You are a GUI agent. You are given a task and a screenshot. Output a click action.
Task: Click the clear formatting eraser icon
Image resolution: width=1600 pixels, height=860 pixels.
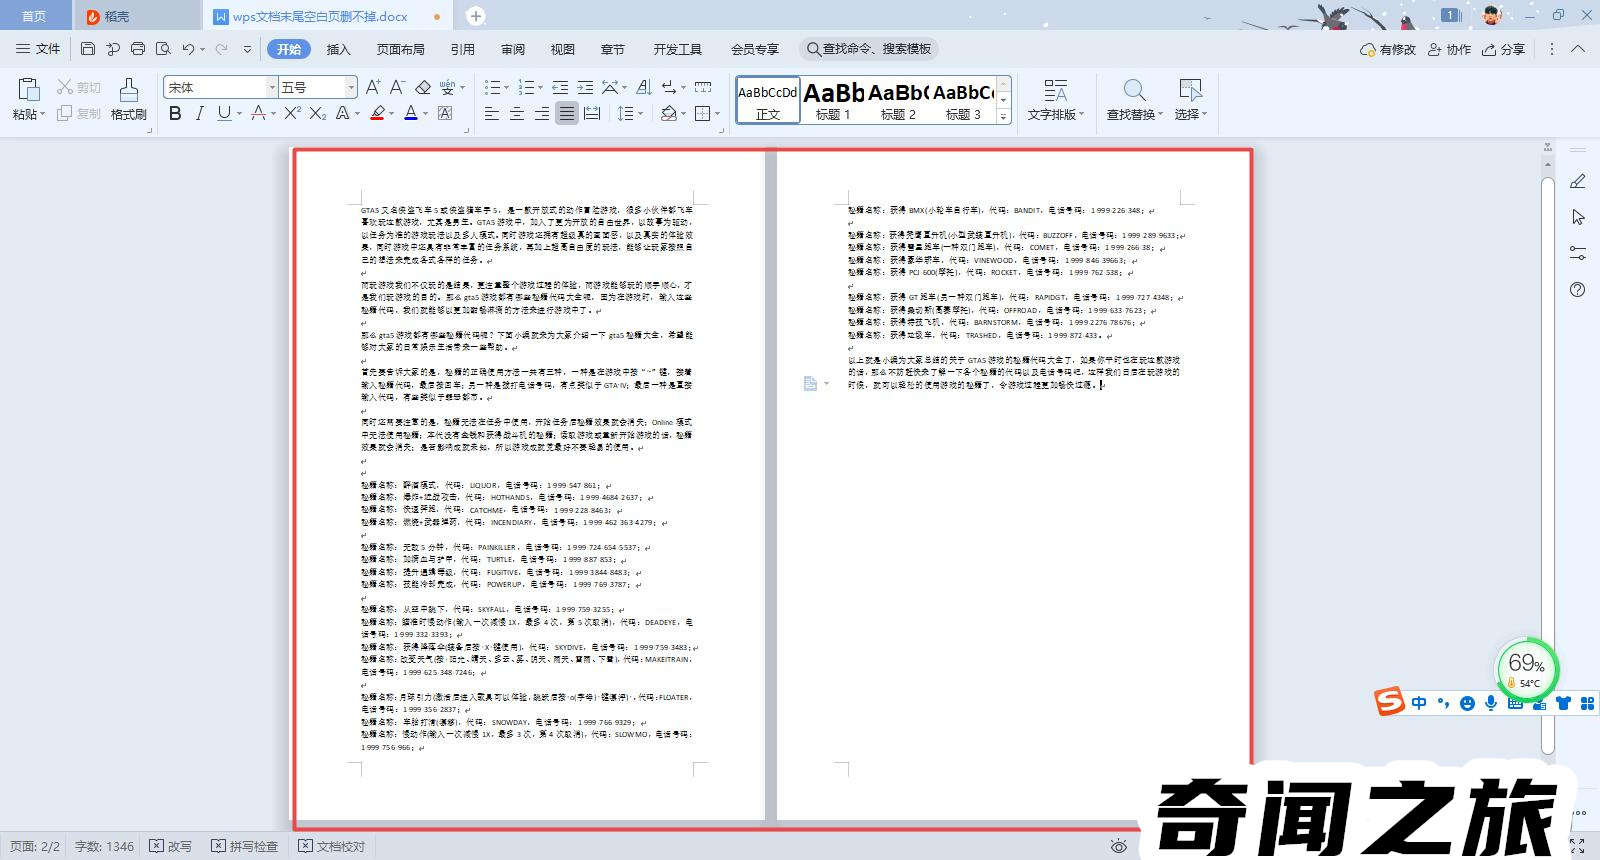pos(423,87)
